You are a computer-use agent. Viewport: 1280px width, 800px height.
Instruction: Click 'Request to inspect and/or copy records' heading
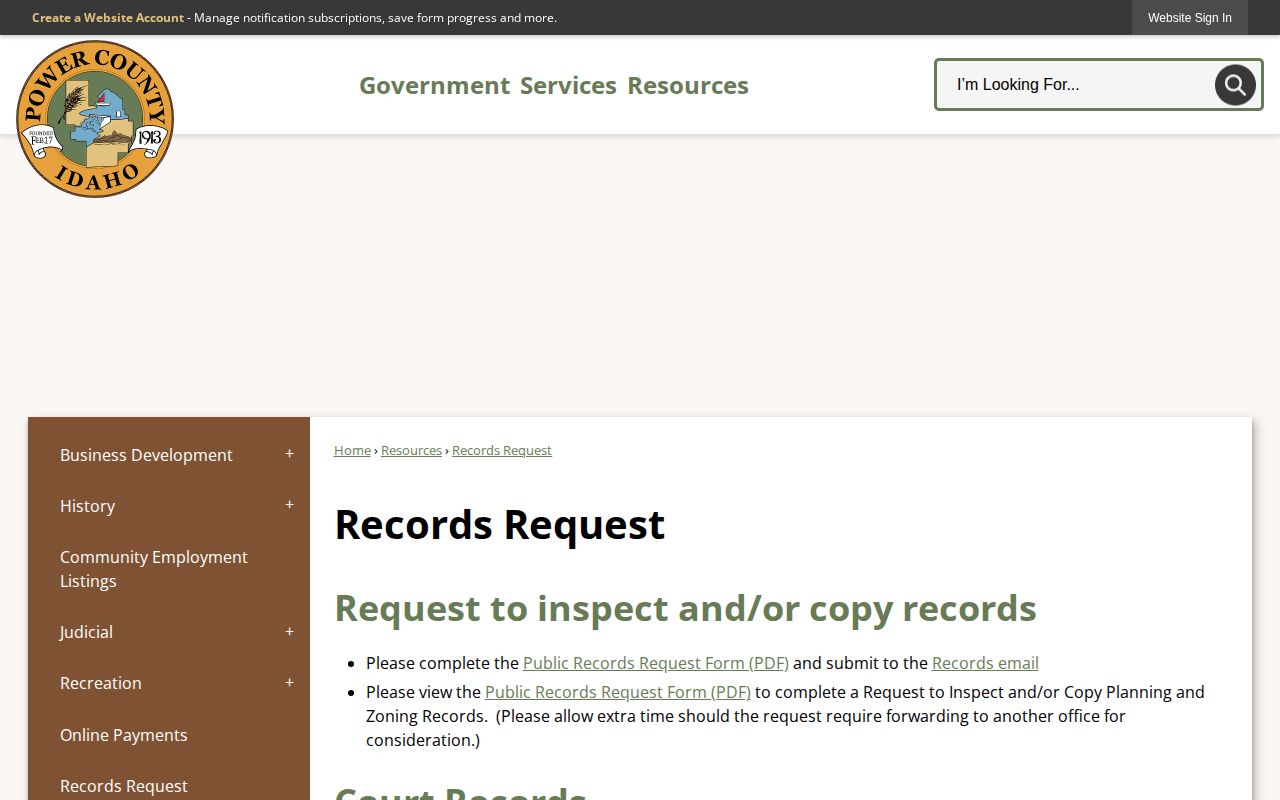(685, 608)
